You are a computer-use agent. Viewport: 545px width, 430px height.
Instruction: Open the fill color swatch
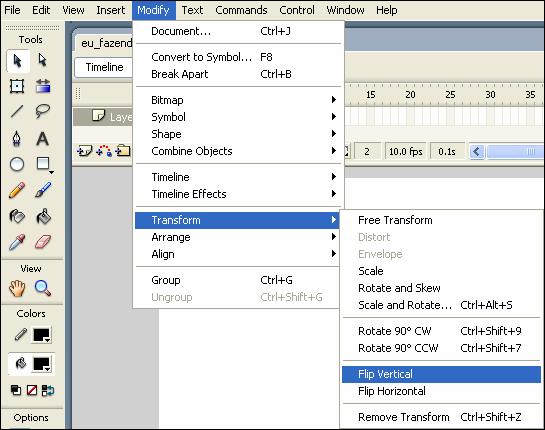(42, 364)
